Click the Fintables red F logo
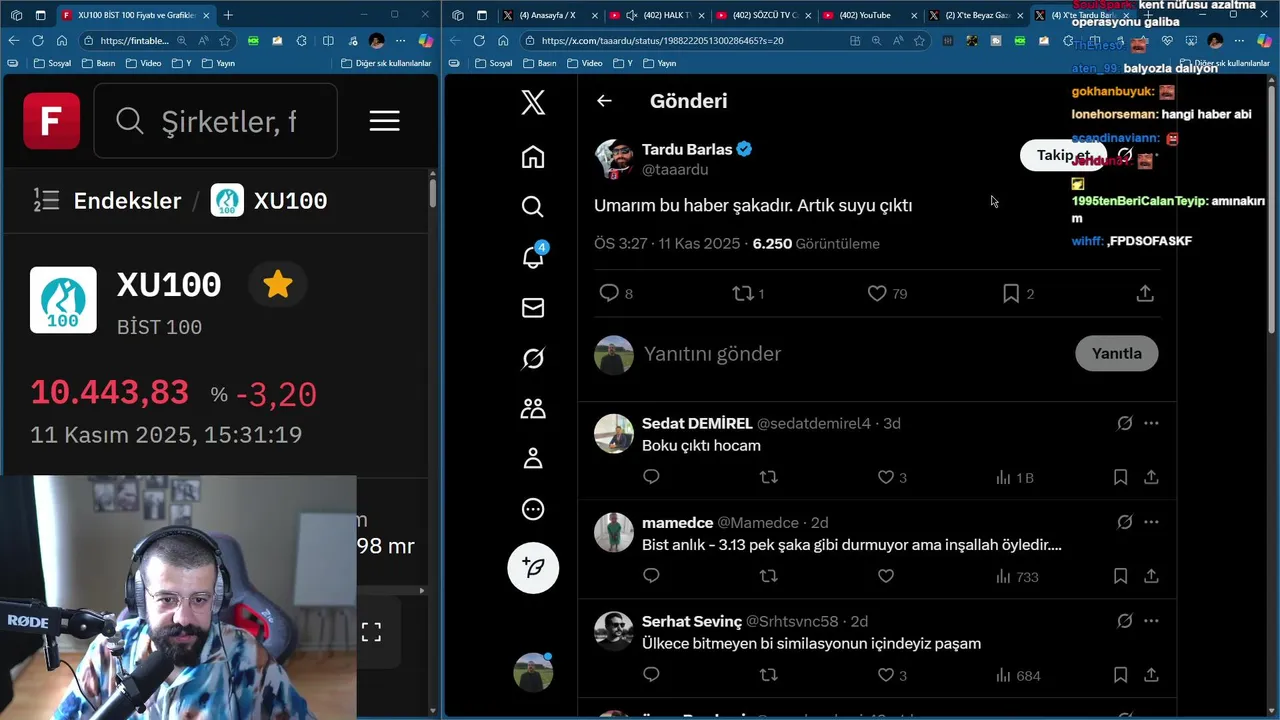Image resolution: width=1280 pixels, height=720 pixels. click(x=52, y=121)
